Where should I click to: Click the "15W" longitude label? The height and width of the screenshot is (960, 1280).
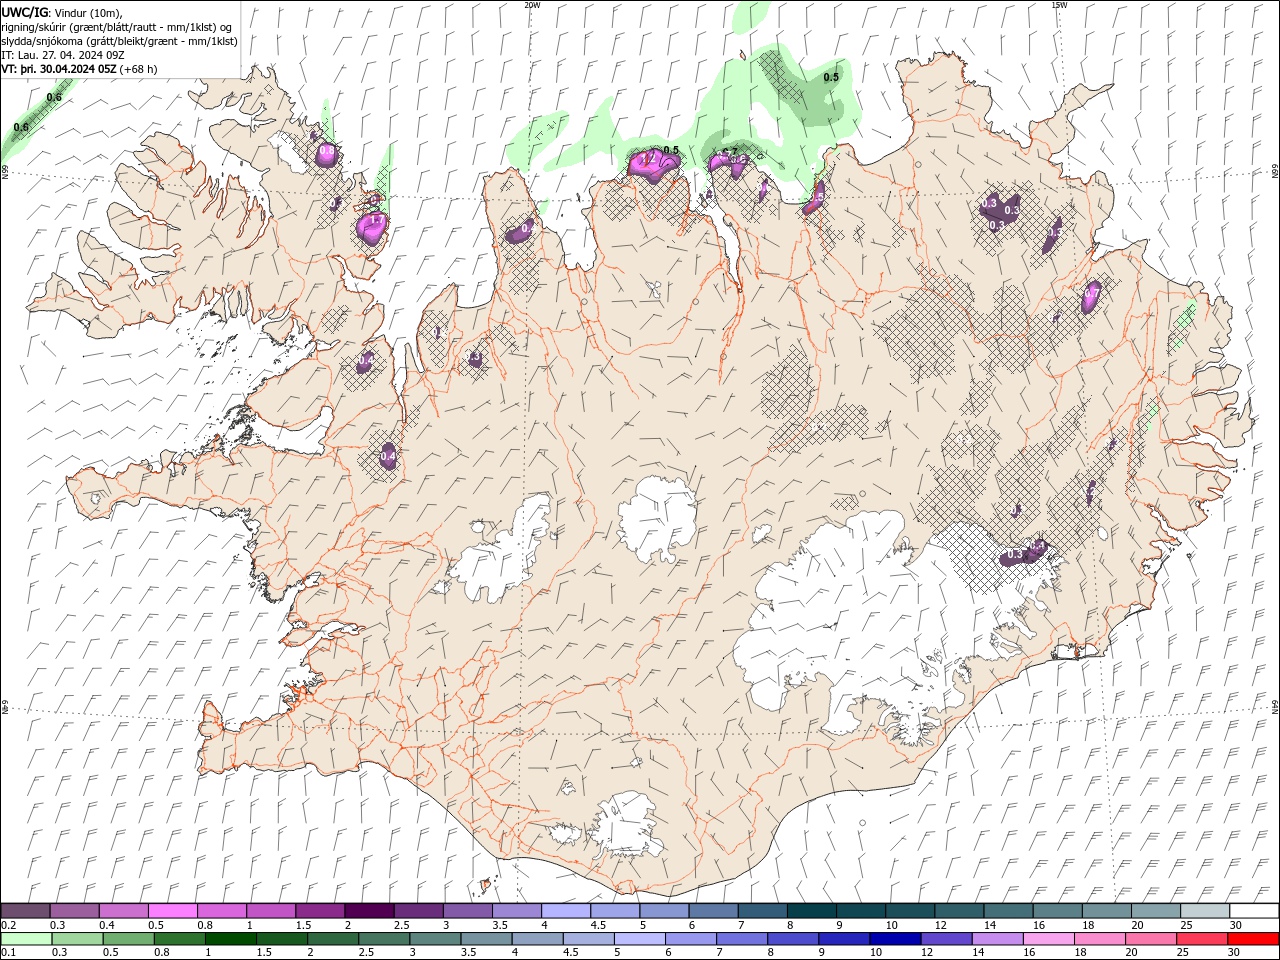click(x=1059, y=5)
